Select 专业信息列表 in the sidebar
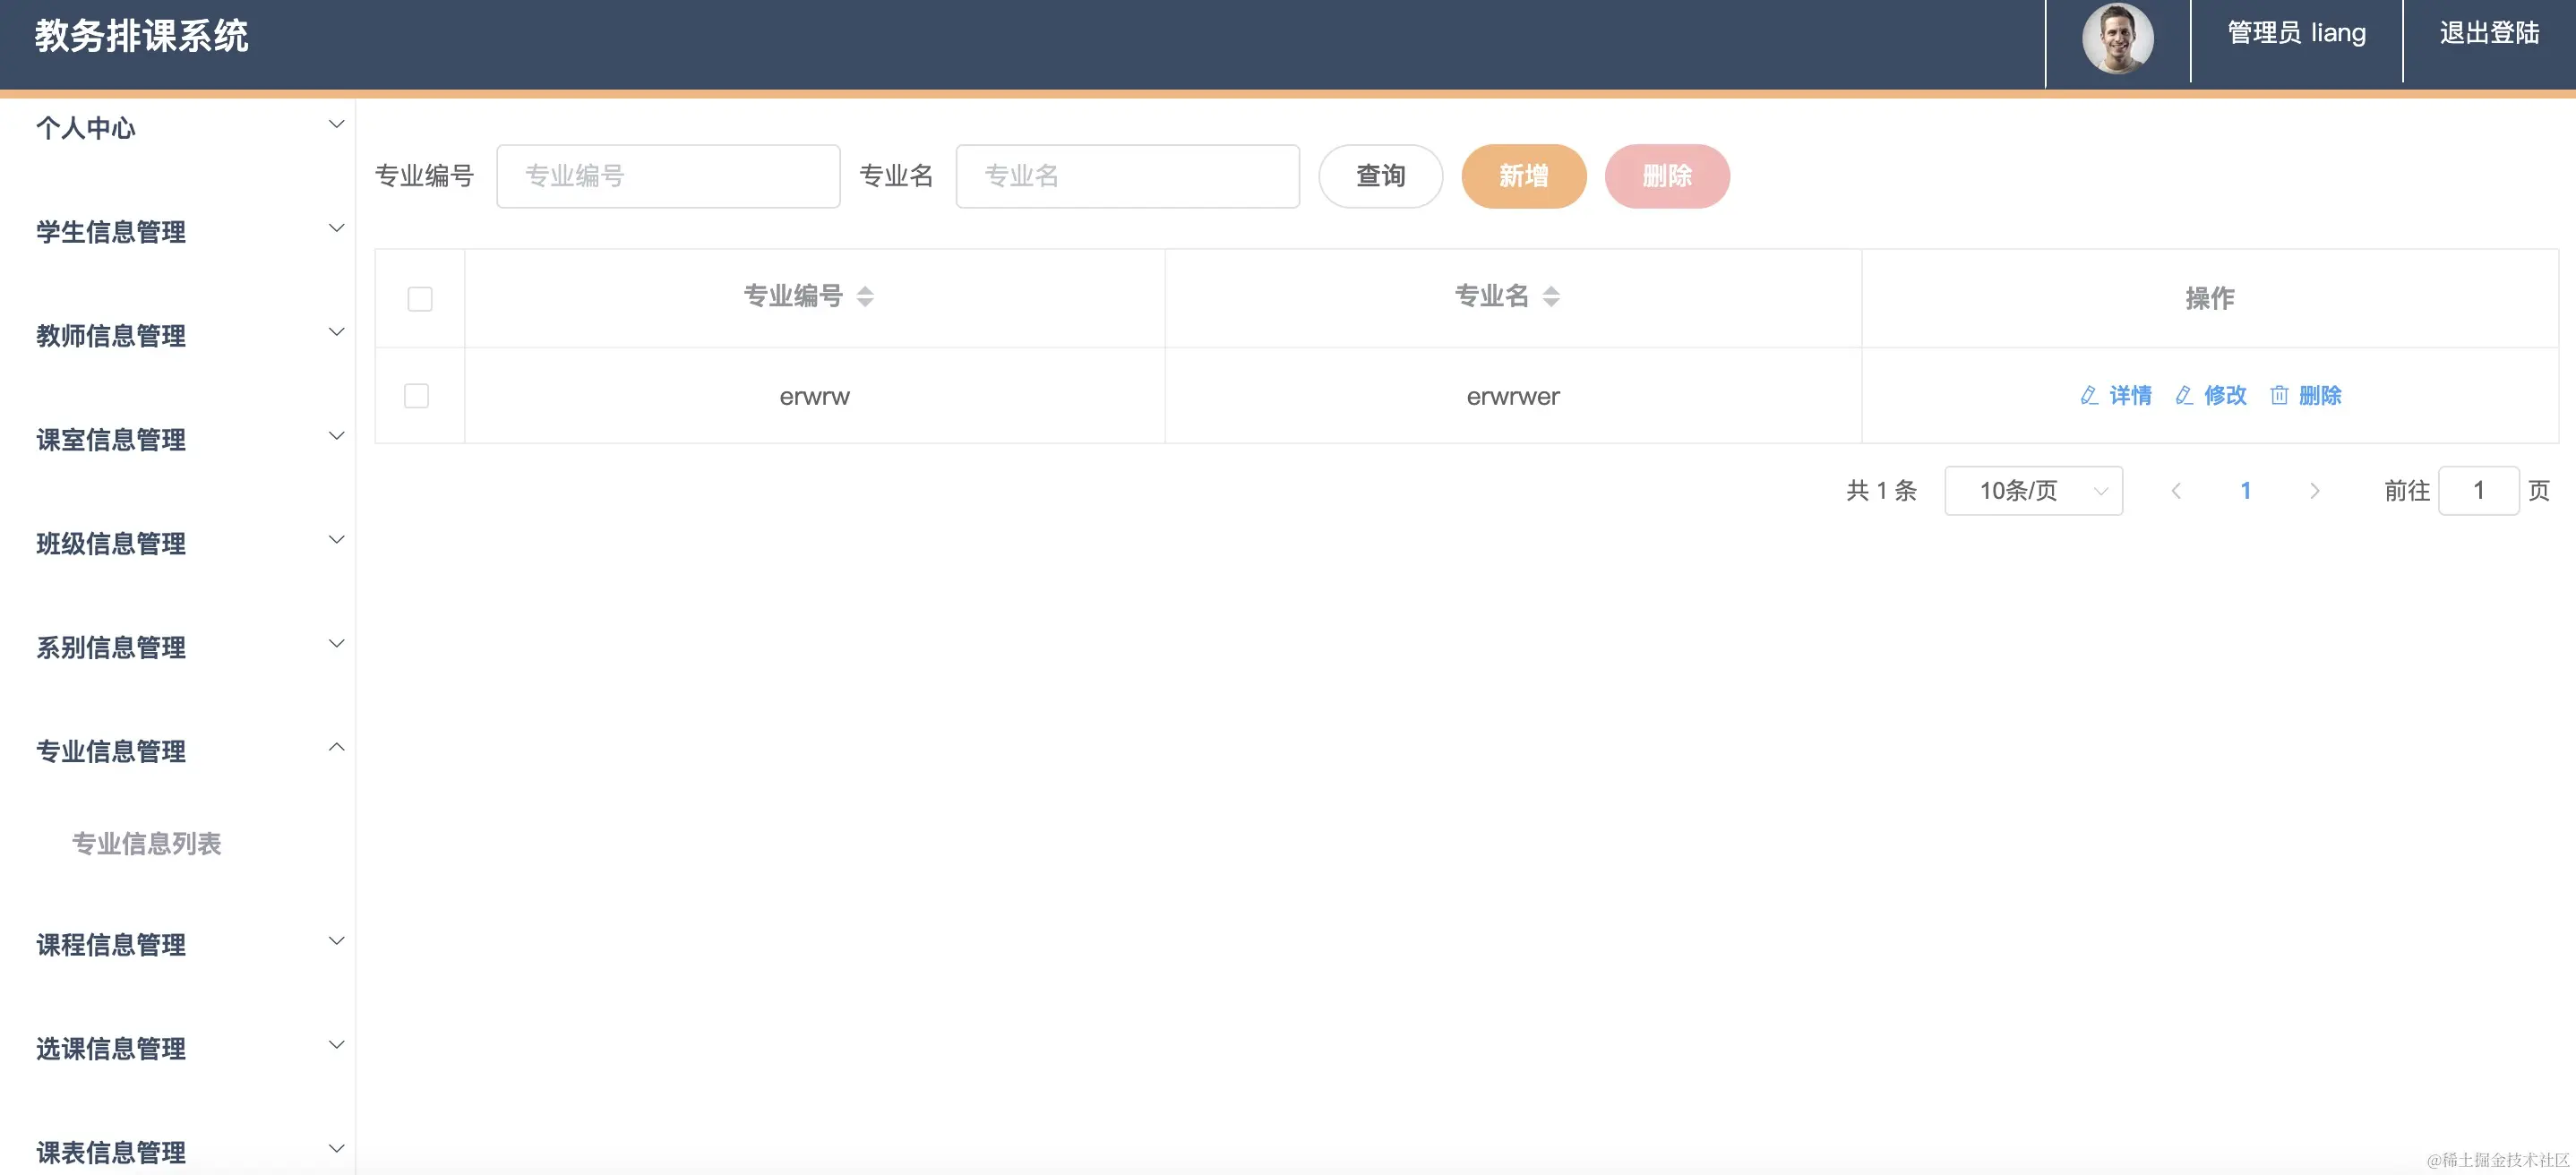This screenshot has width=2576, height=1175. click(147, 843)
